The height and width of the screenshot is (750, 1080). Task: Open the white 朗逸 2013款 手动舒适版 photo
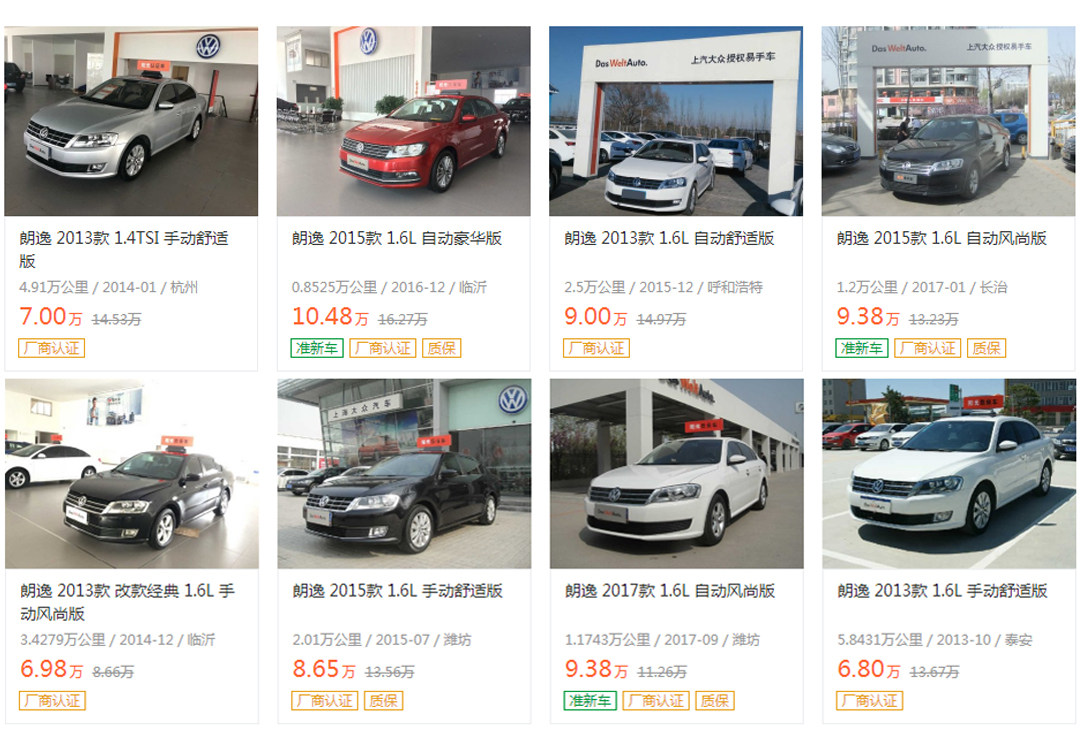949,474
